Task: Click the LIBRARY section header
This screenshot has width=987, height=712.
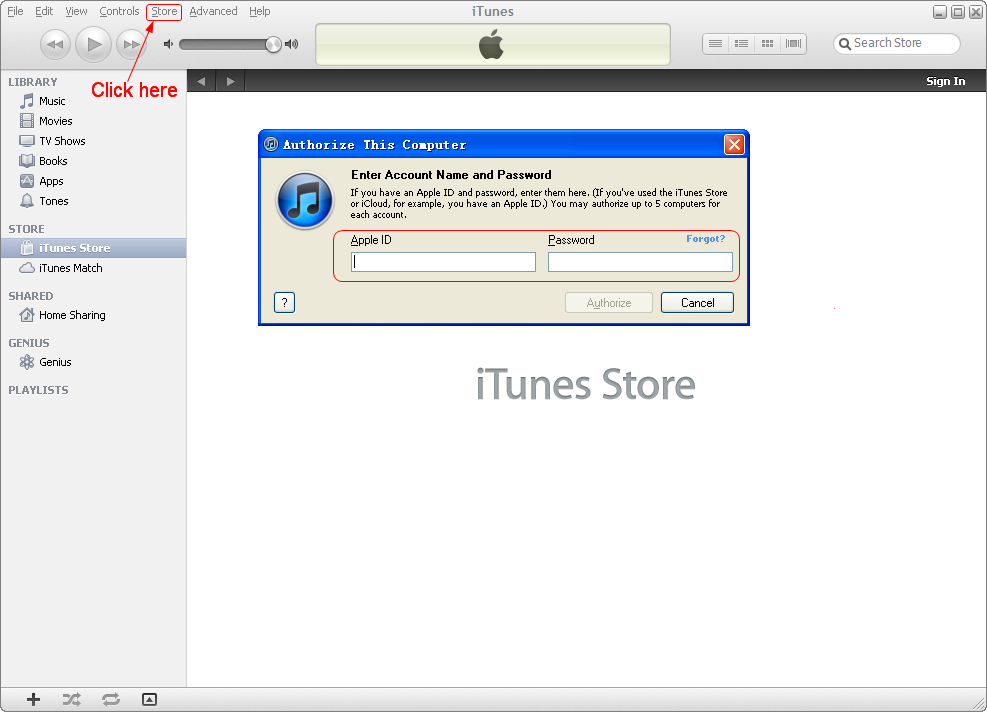Action: click(x=33, y=82)
